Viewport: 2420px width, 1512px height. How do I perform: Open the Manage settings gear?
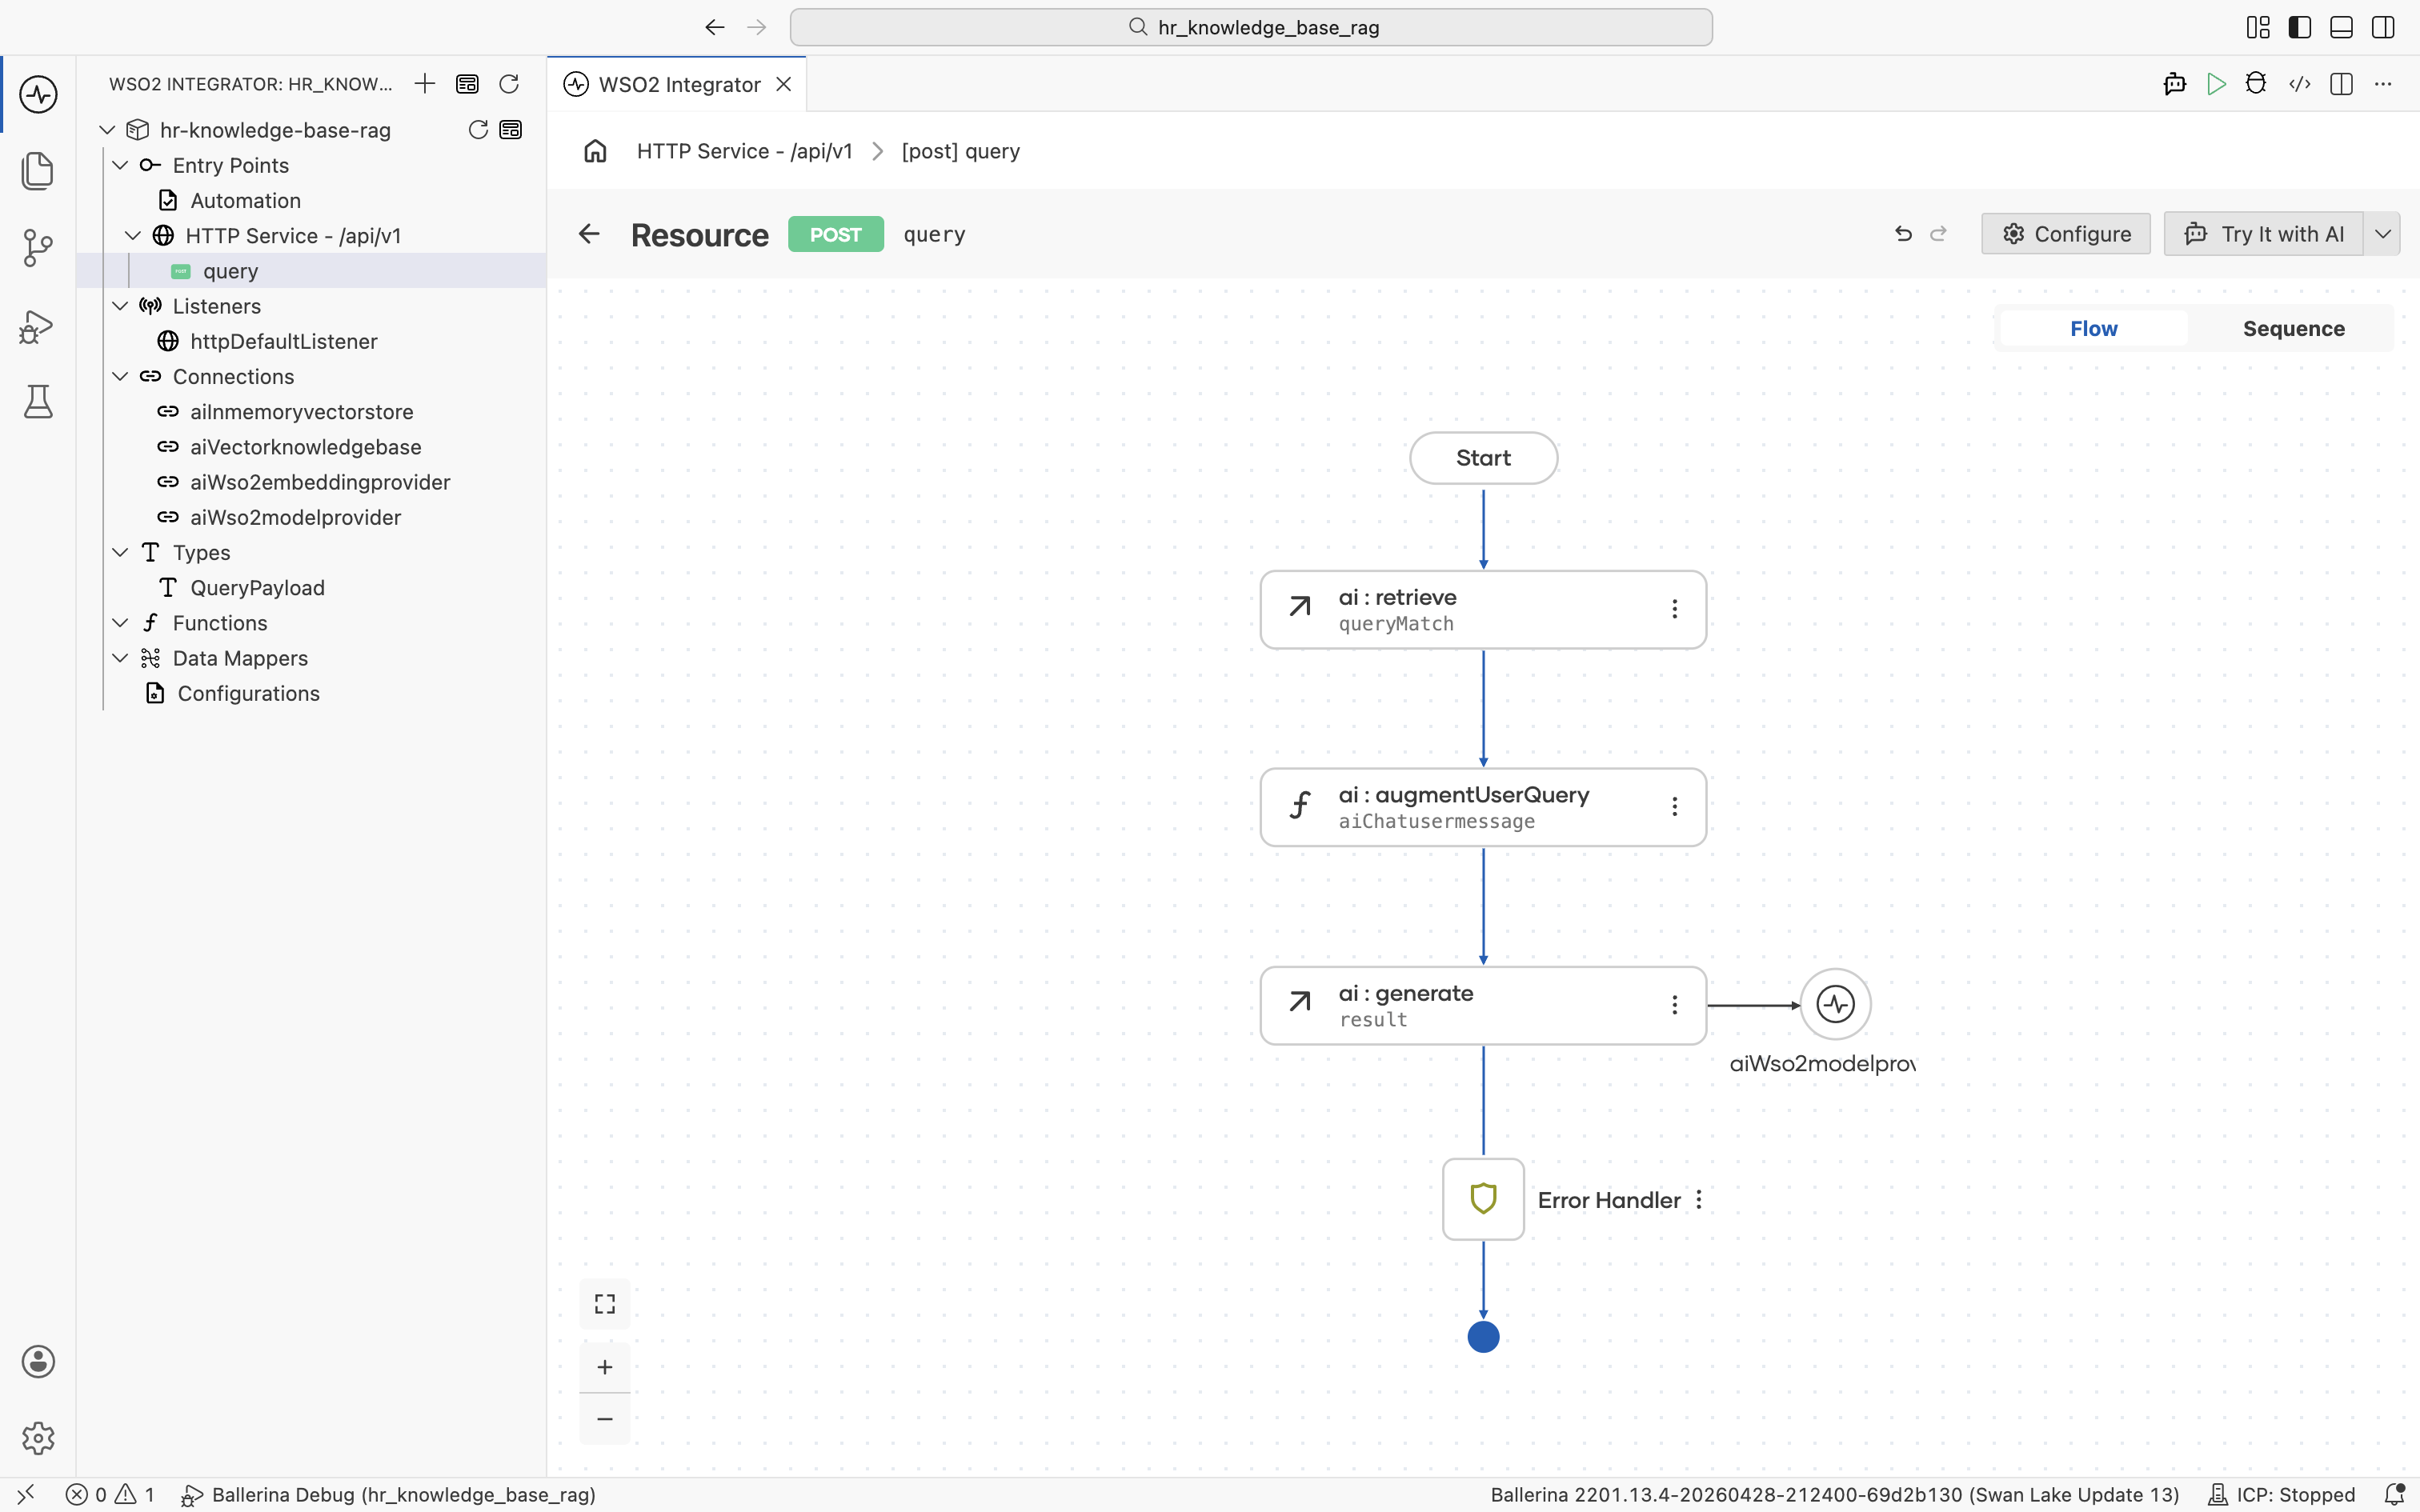pos(38,1438)
